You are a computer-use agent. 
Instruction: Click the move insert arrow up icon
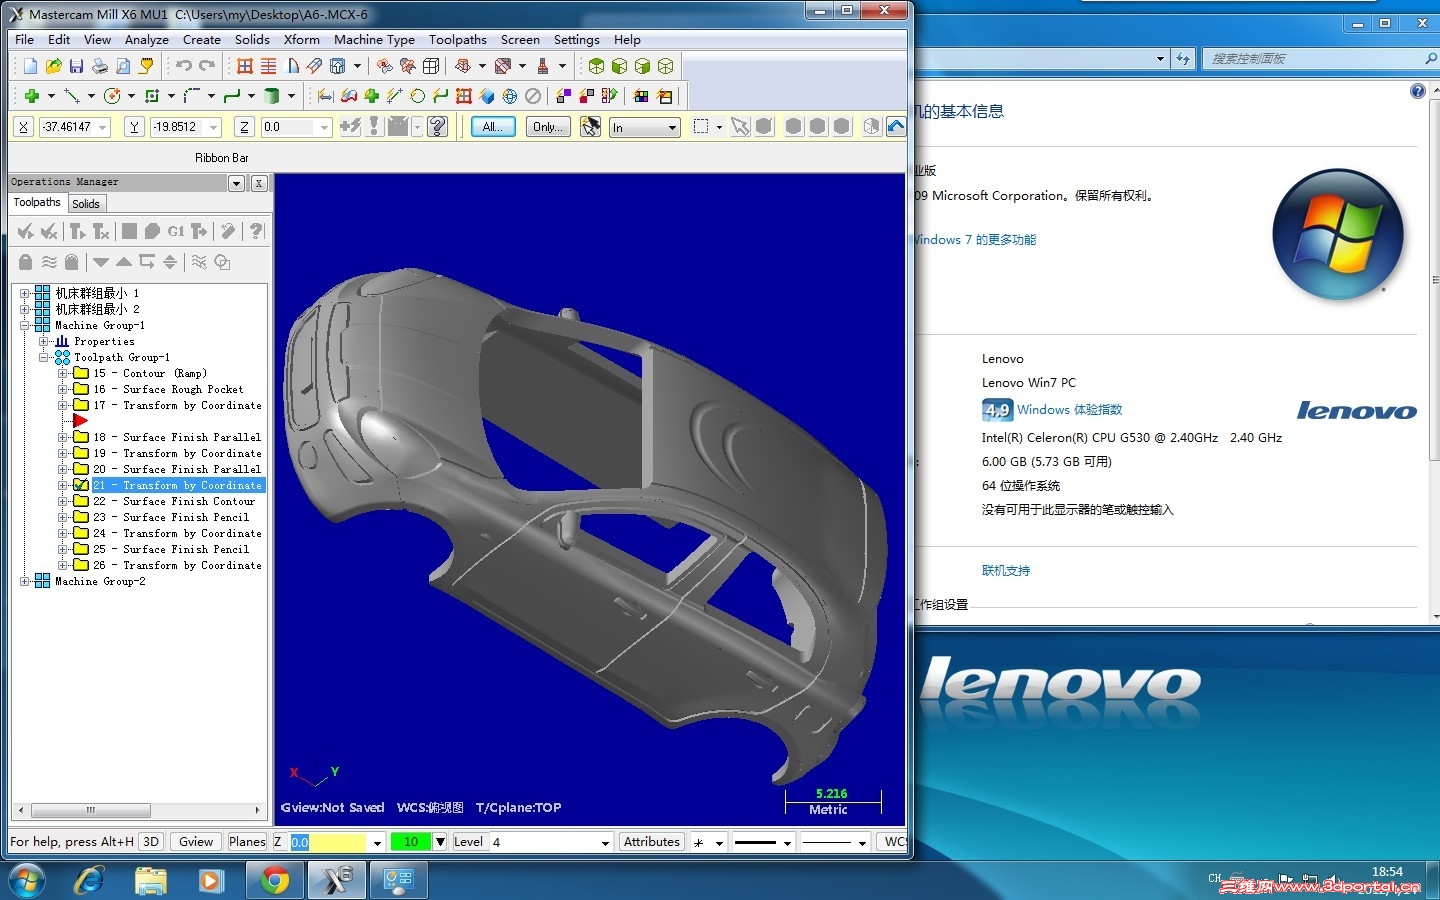124,262
